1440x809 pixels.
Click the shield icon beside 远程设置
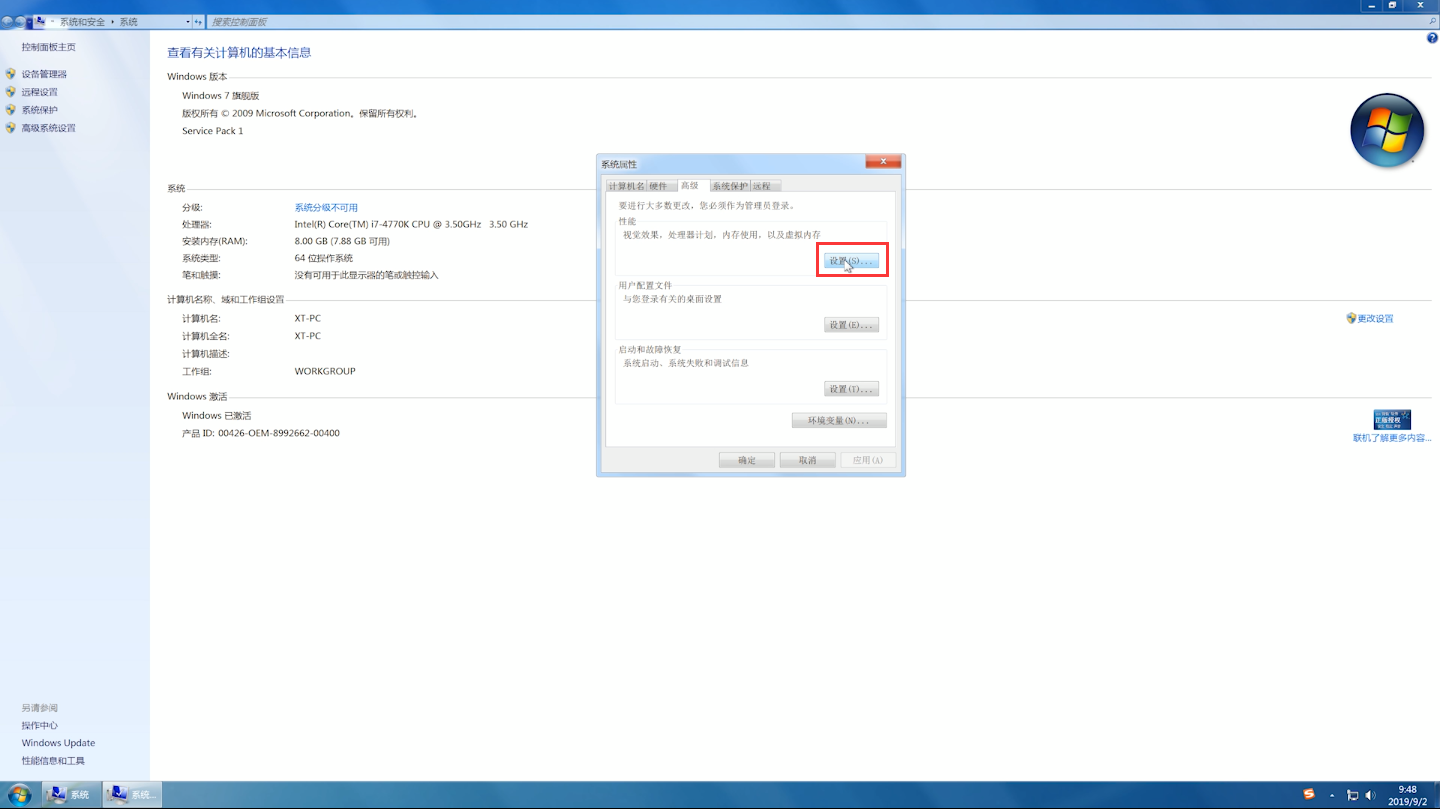[11, 92]
